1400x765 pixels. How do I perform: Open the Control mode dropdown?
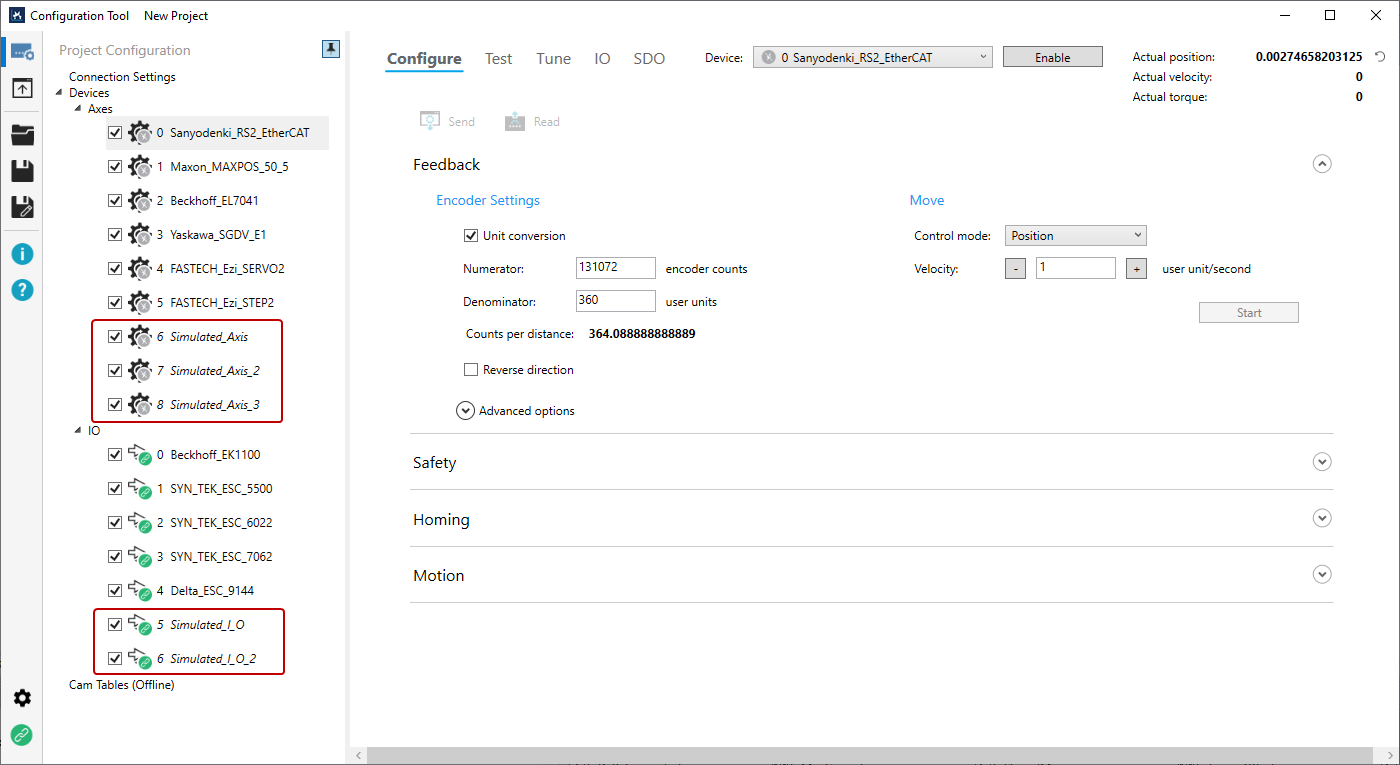tap(1075, 236)
